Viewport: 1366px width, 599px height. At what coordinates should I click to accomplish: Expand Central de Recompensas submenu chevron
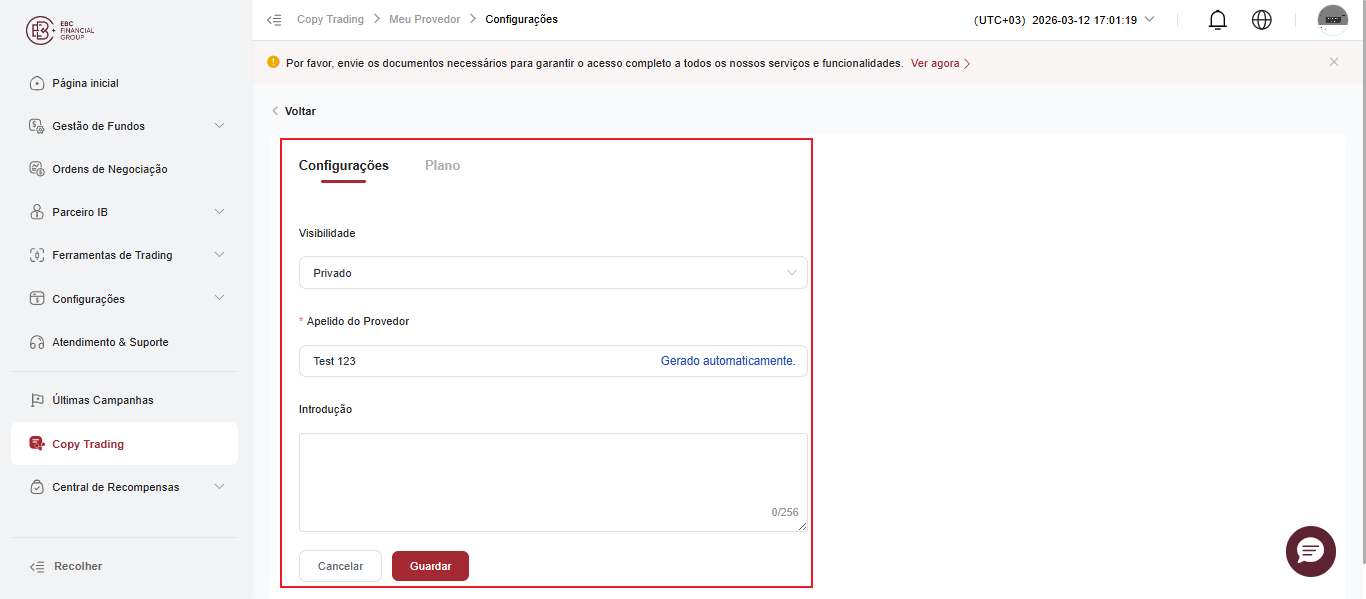coord(220,487)
